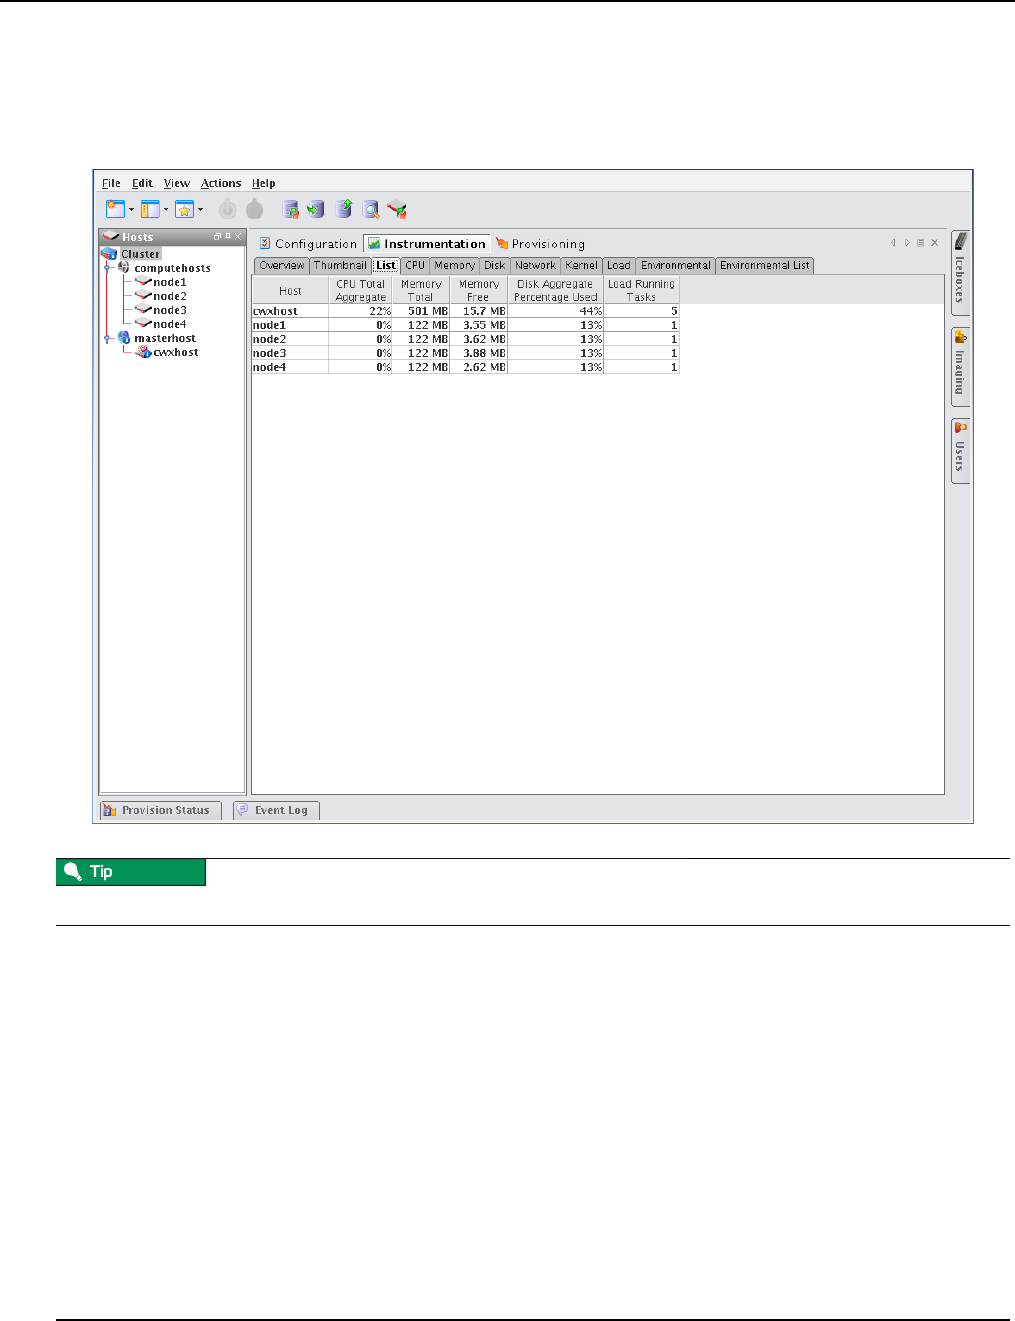Click the greyed power button icon
The image size is (1015, 1321).
228,209
